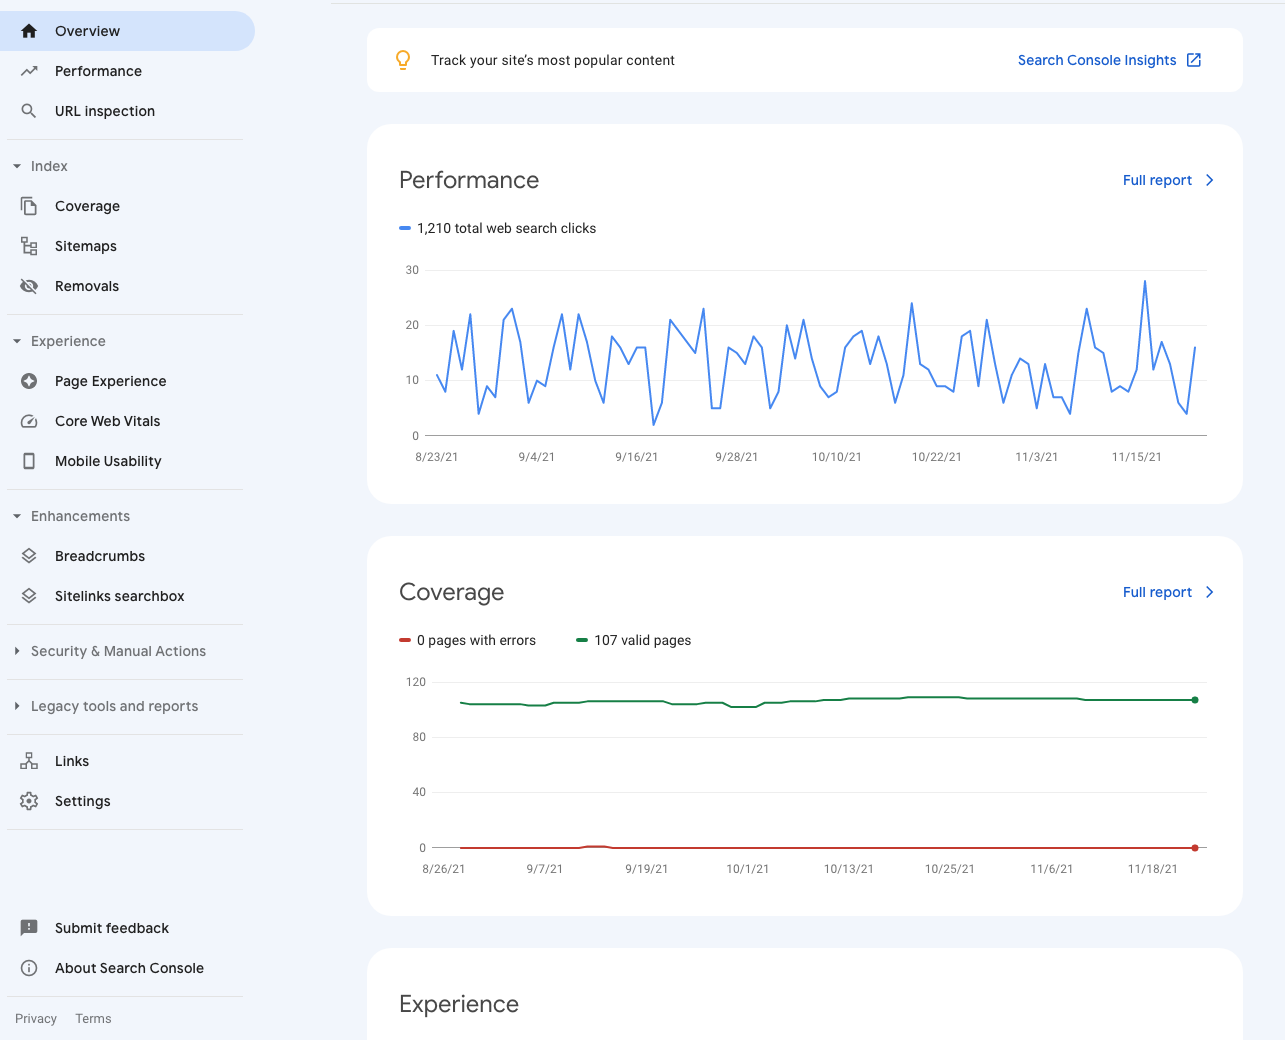Open URL inspection
Viewport: 1285px width, 1040px height.
pyautogui.click(x=127, y=111)
